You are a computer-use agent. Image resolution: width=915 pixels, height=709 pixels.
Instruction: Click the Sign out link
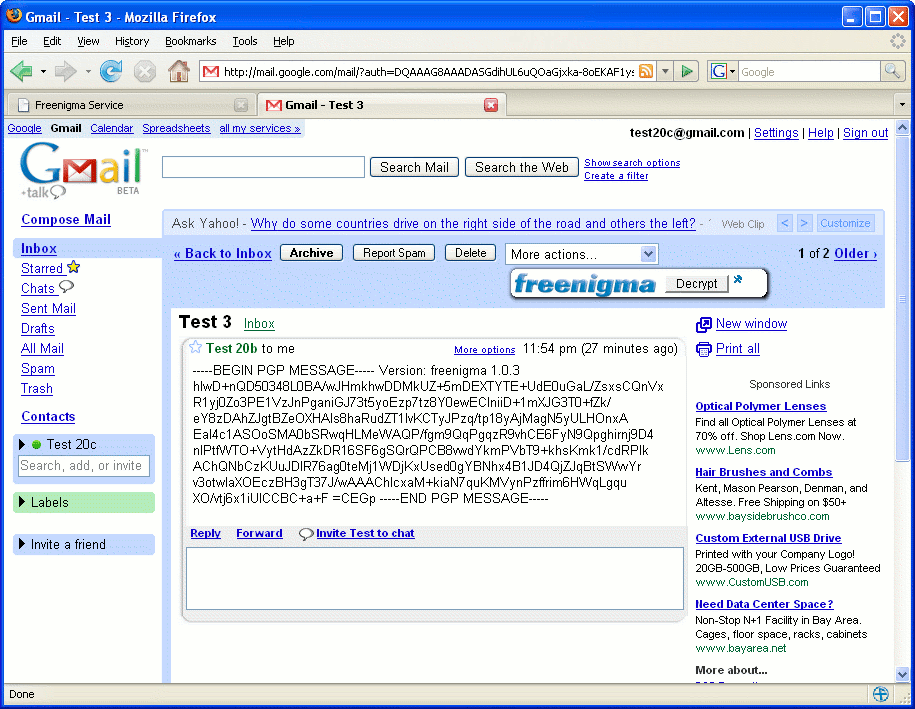865,133
